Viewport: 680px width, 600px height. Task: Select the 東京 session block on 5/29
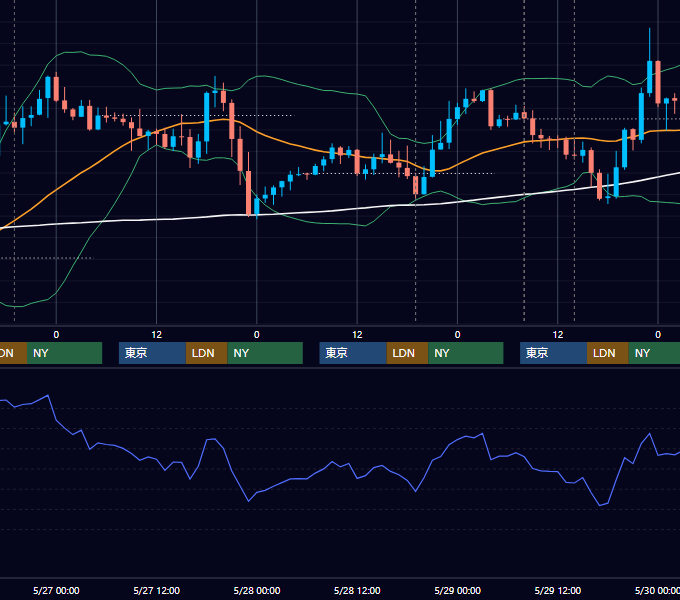(x=554, y=353)
